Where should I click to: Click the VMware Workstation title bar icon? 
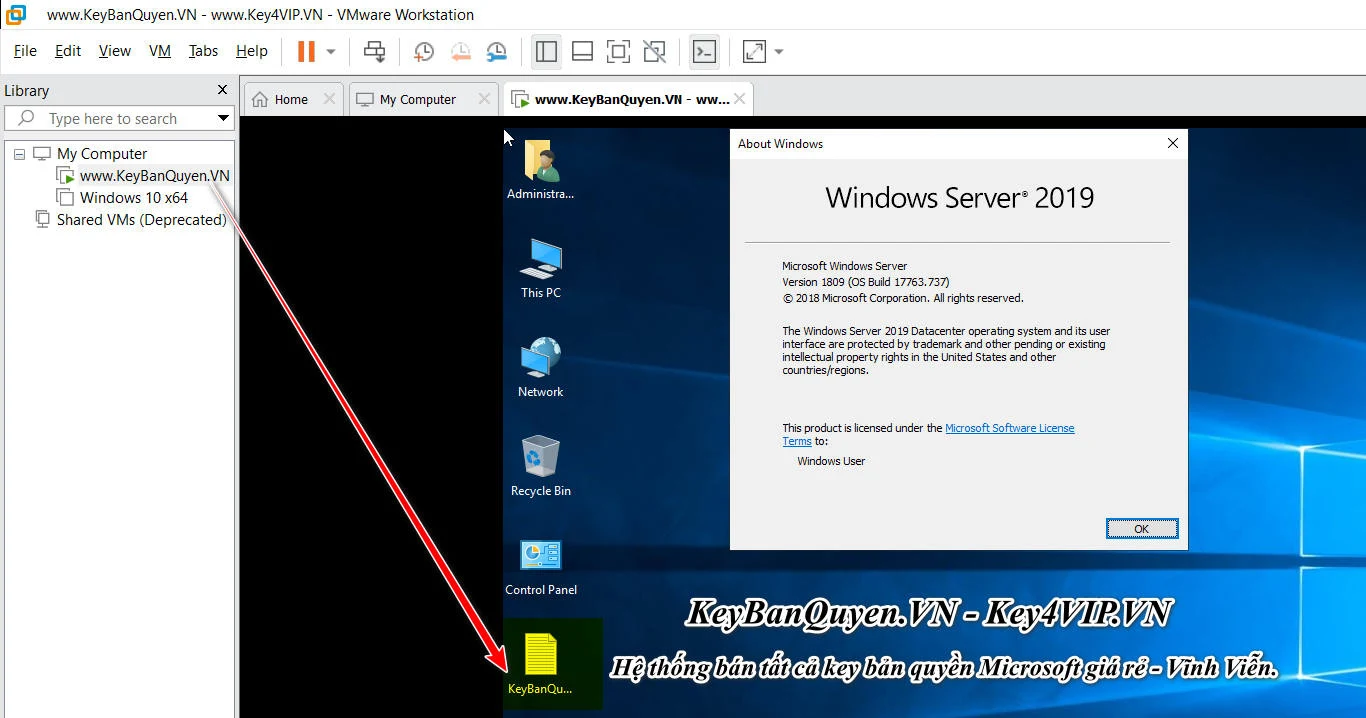coord(15,14)
